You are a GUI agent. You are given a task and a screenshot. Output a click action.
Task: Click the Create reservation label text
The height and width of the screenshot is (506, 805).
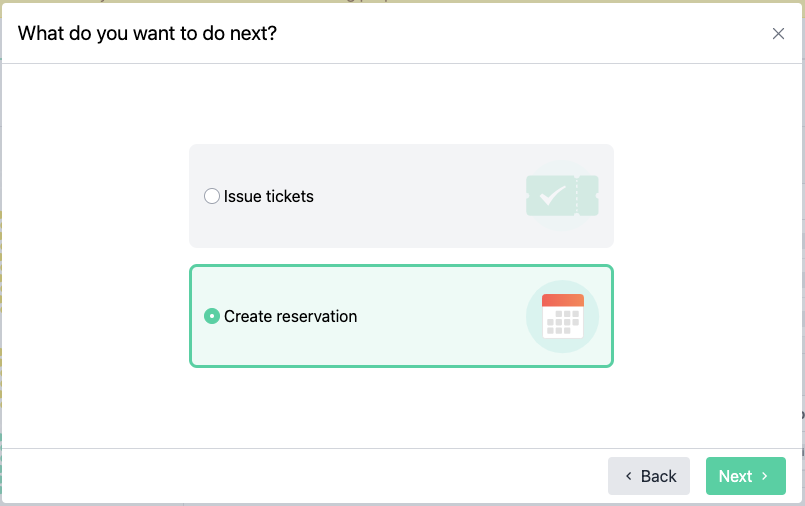pos(291,316)
